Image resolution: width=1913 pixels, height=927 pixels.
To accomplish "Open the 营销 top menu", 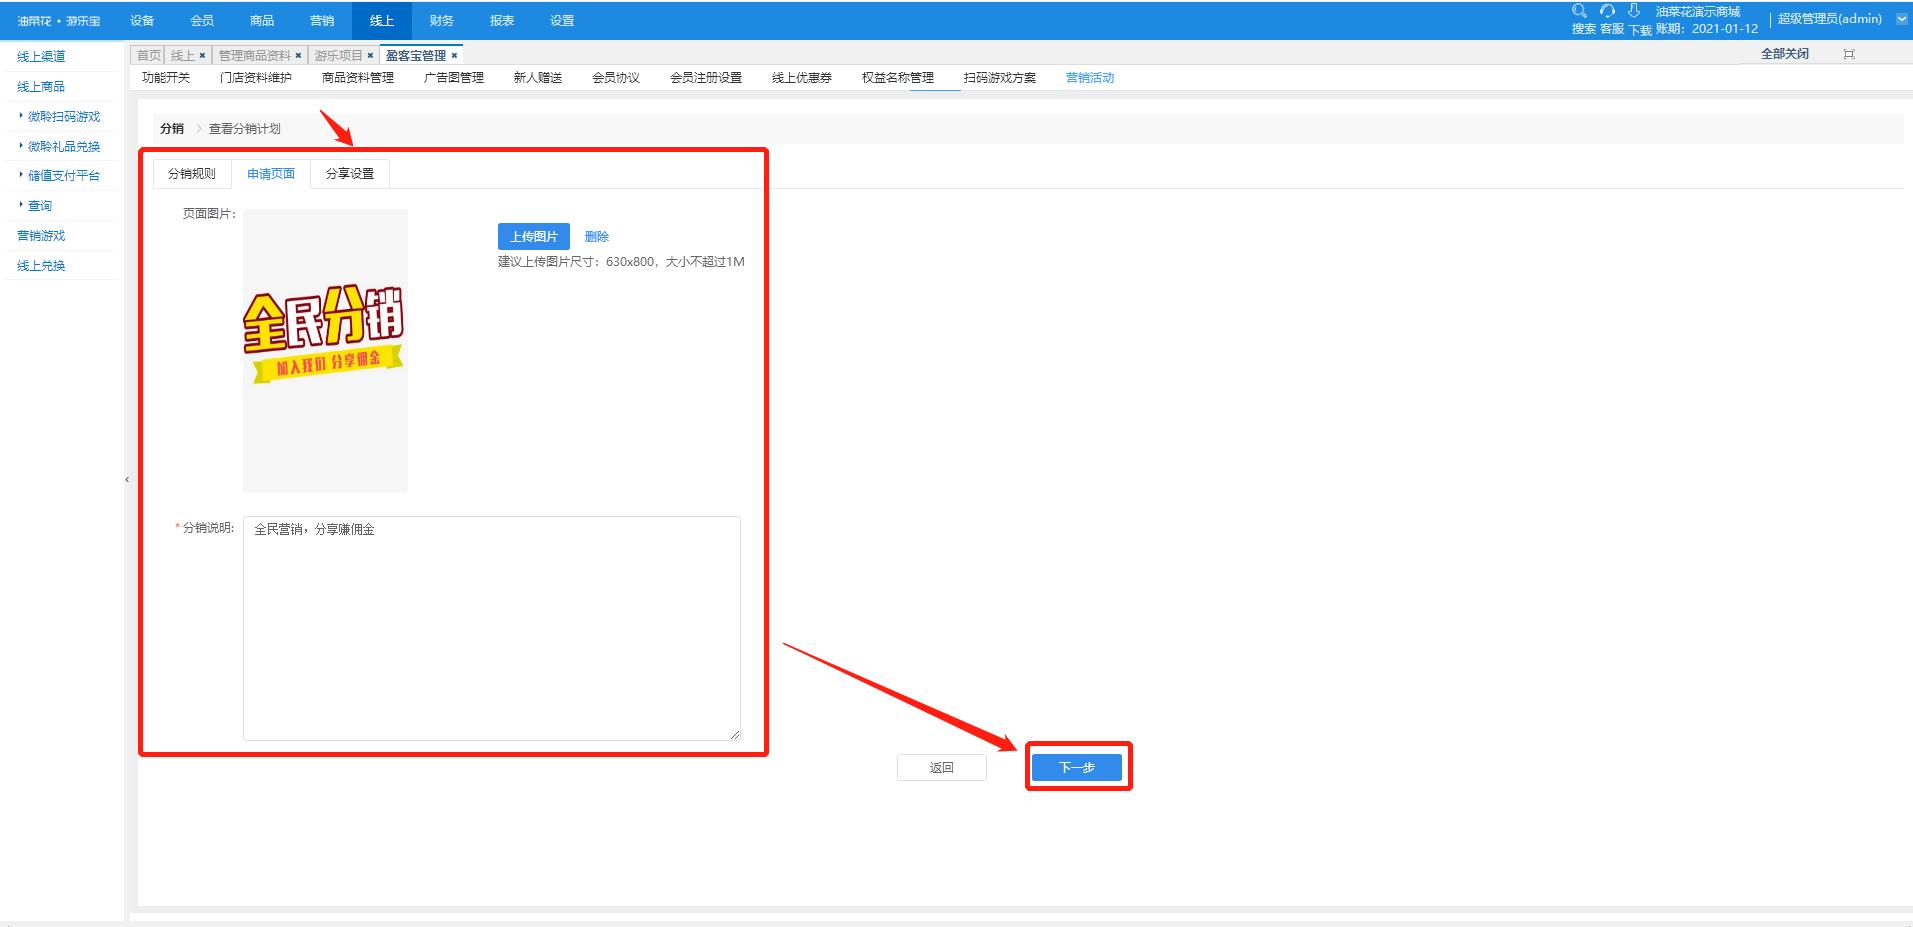I will [322, 21].
